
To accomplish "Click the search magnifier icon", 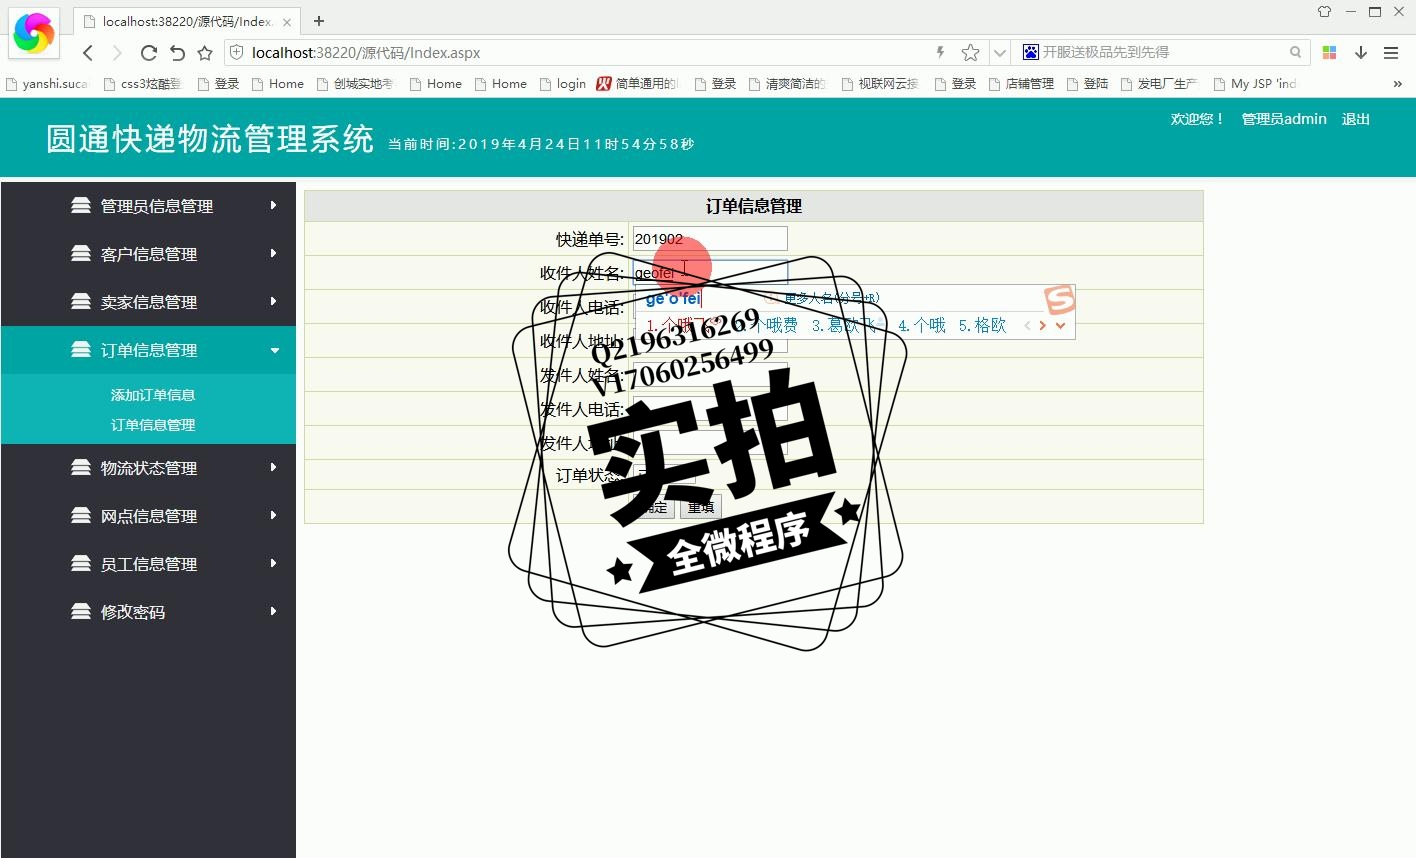I will click(x=1295, y=52).
